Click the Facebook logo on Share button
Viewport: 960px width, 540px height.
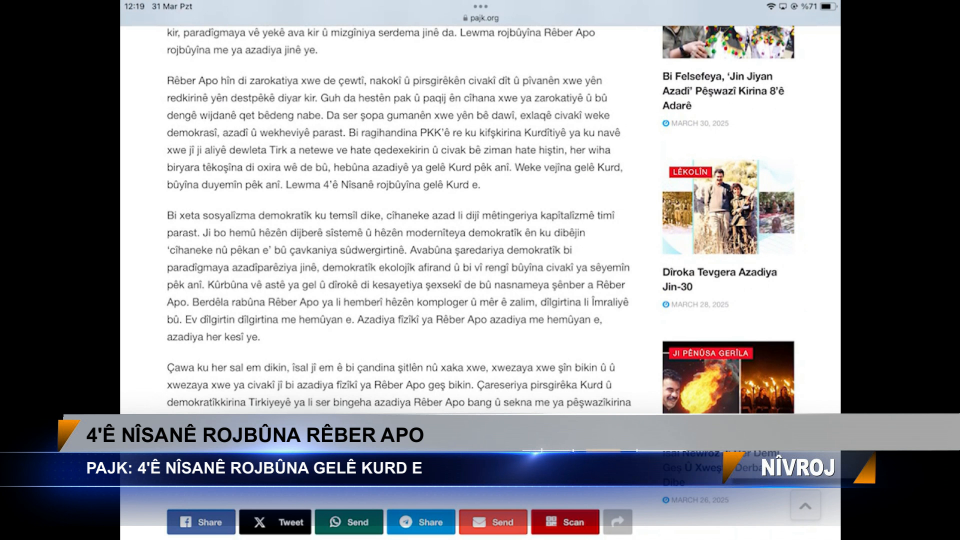coord(186,522)
